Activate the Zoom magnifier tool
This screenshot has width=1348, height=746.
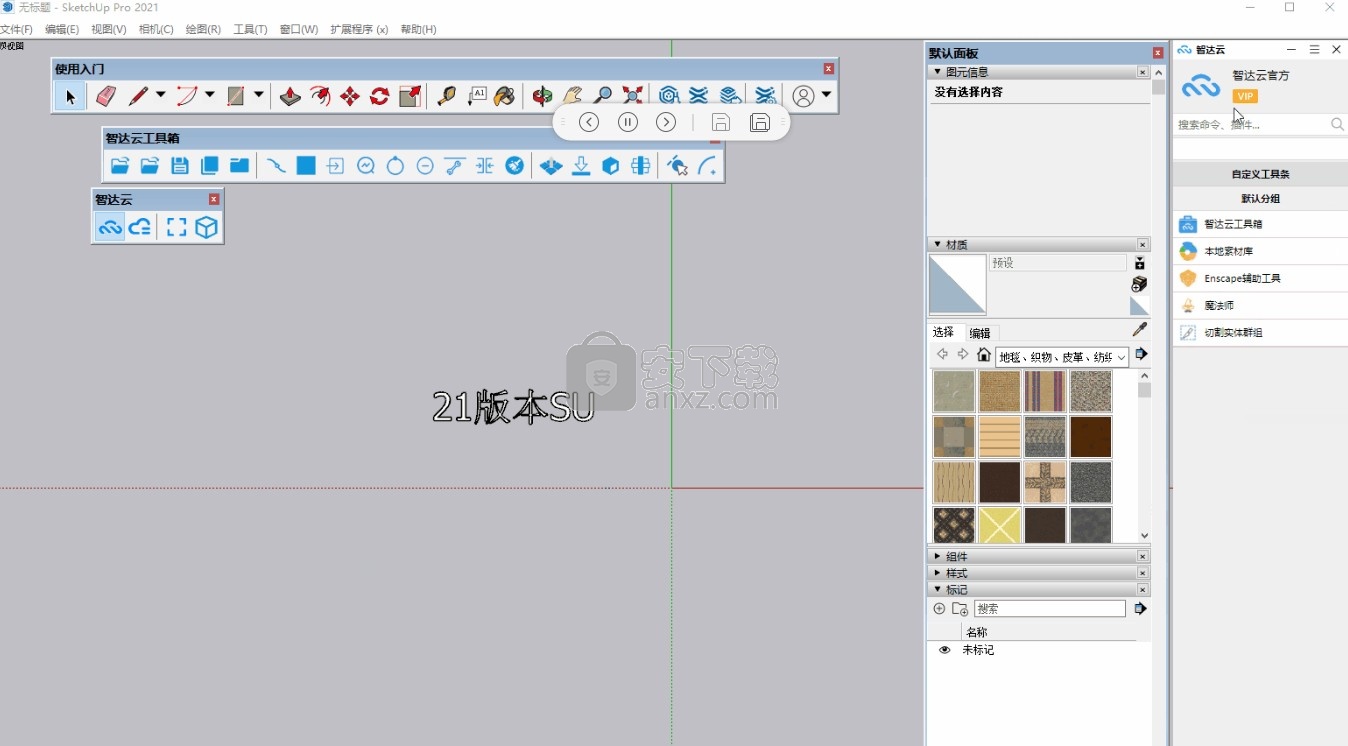pos(602,96)
